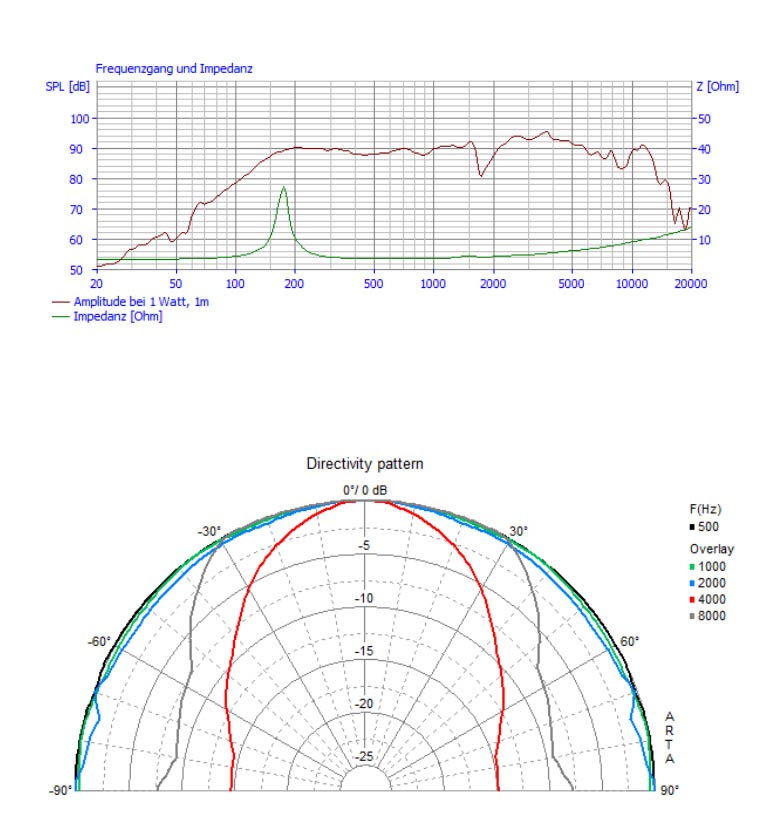The image size is (757, 818).
Task: Click the 10000 frequency axis label
Action: [632, 284]
